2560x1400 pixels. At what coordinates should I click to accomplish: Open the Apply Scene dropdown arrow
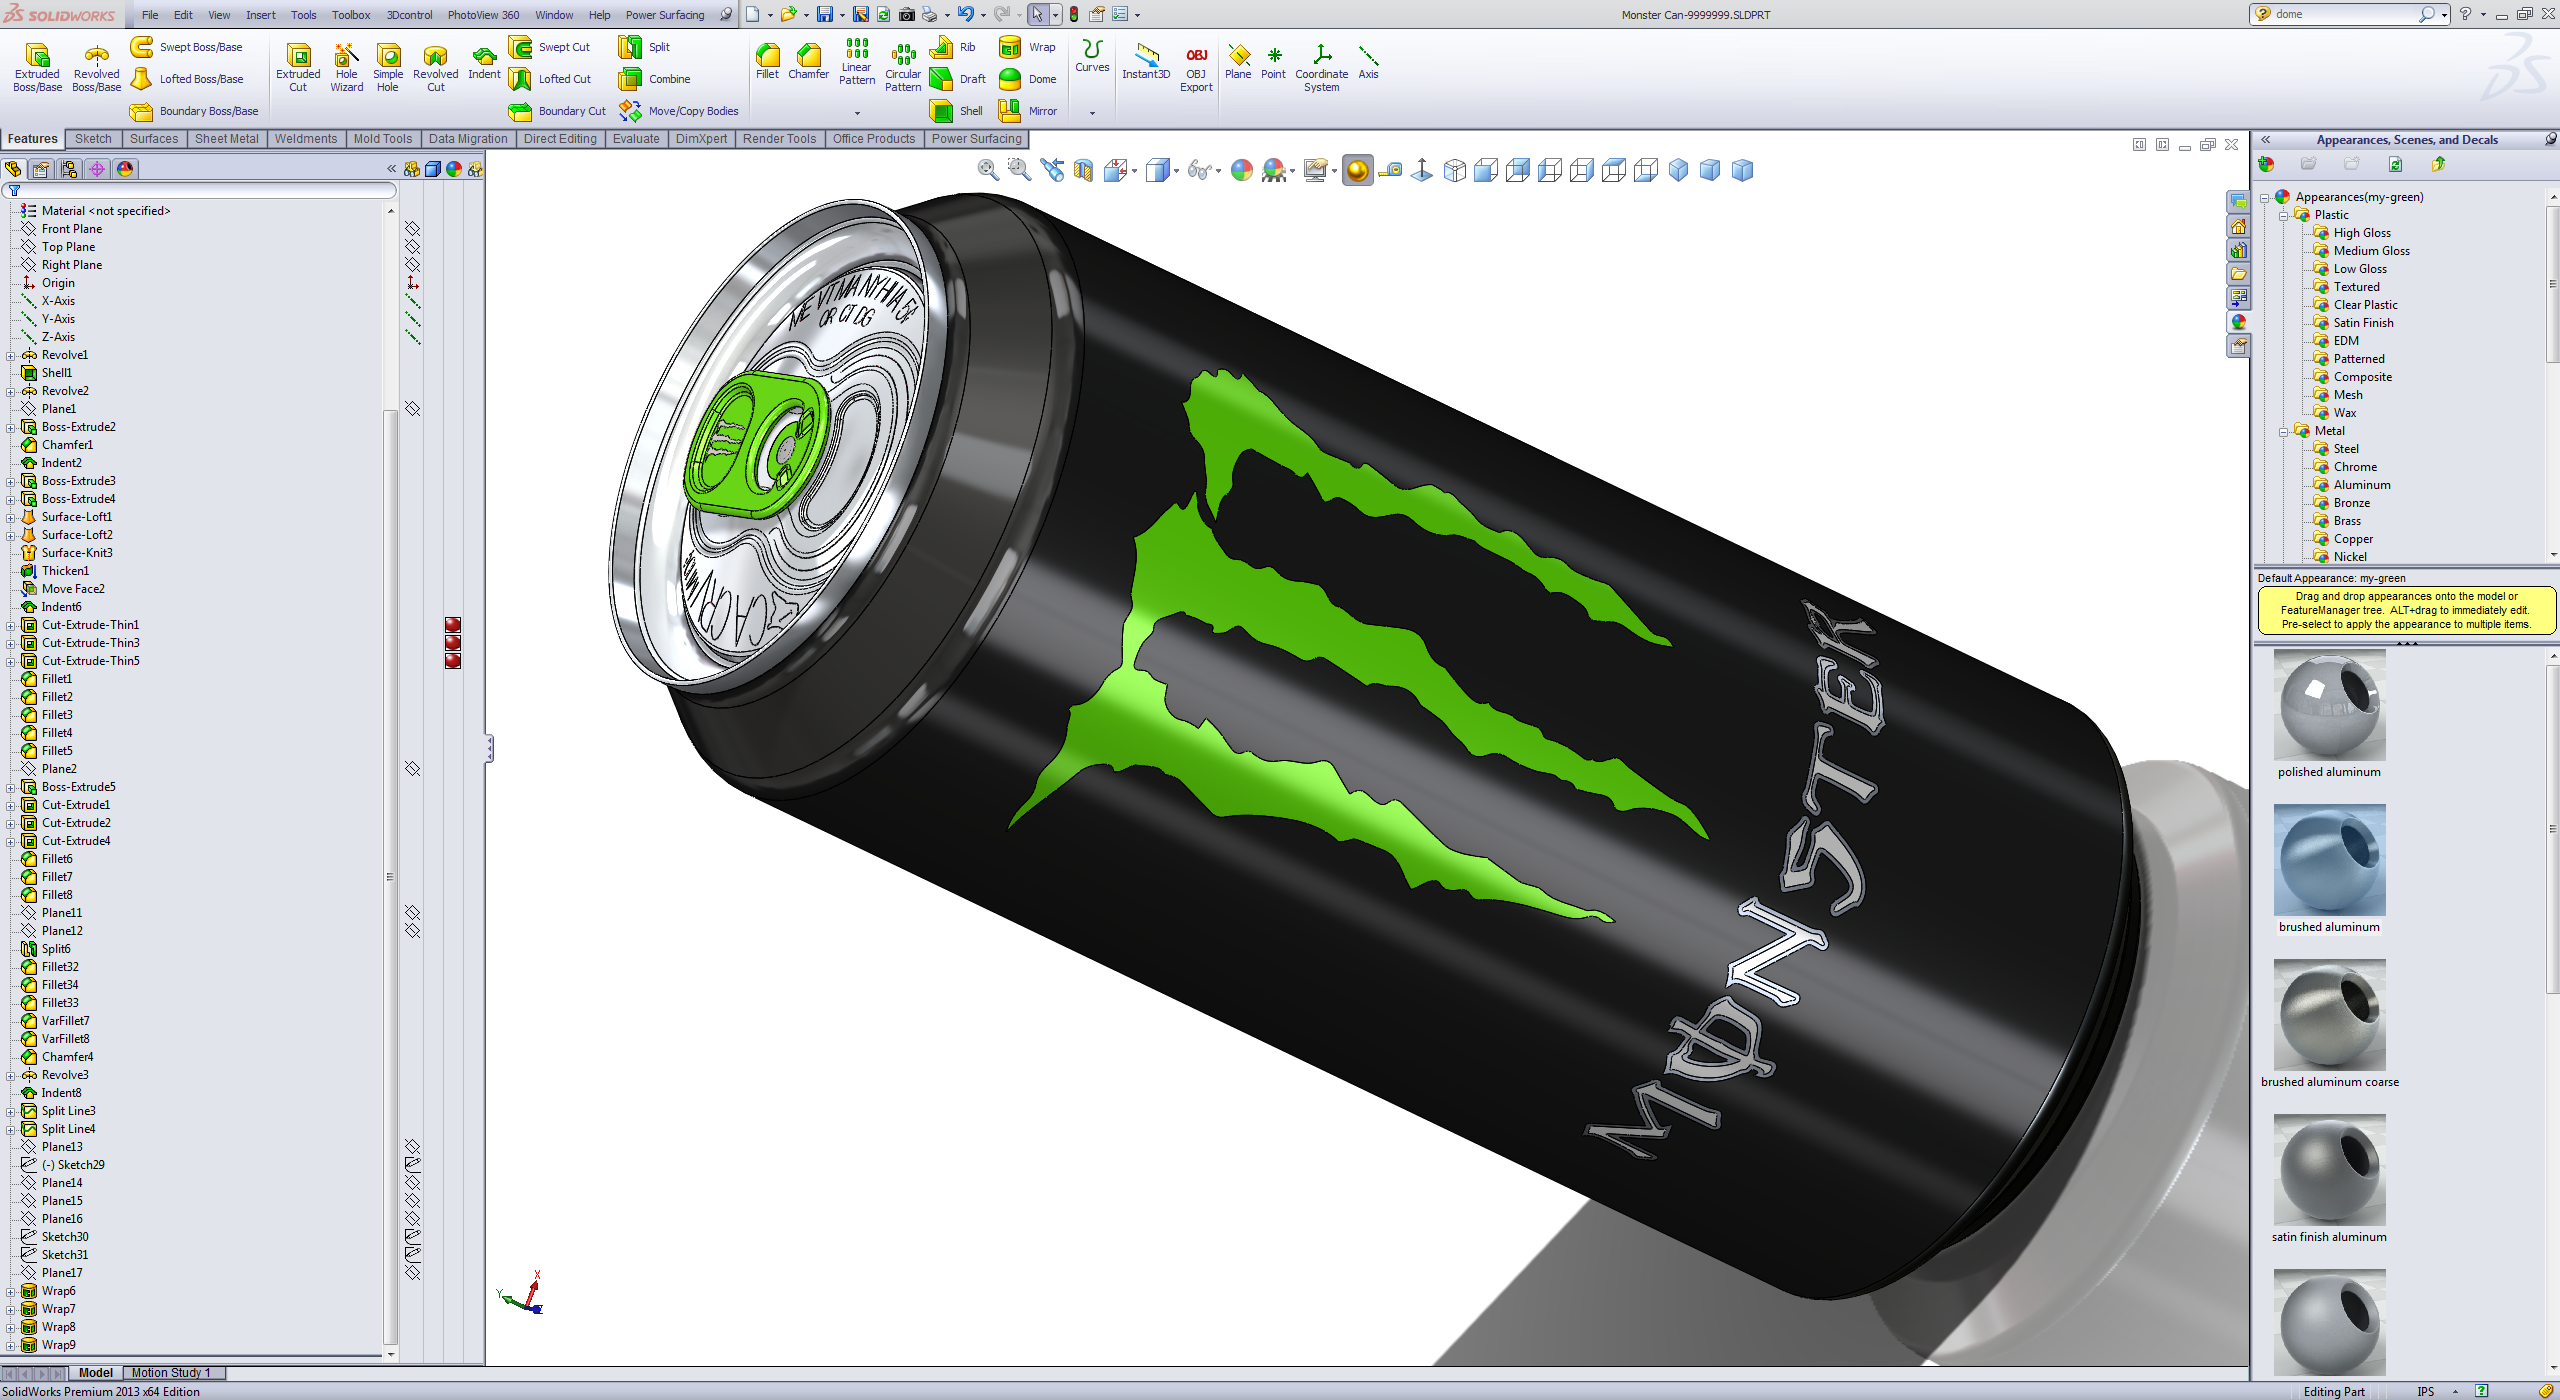(1292, 171)
